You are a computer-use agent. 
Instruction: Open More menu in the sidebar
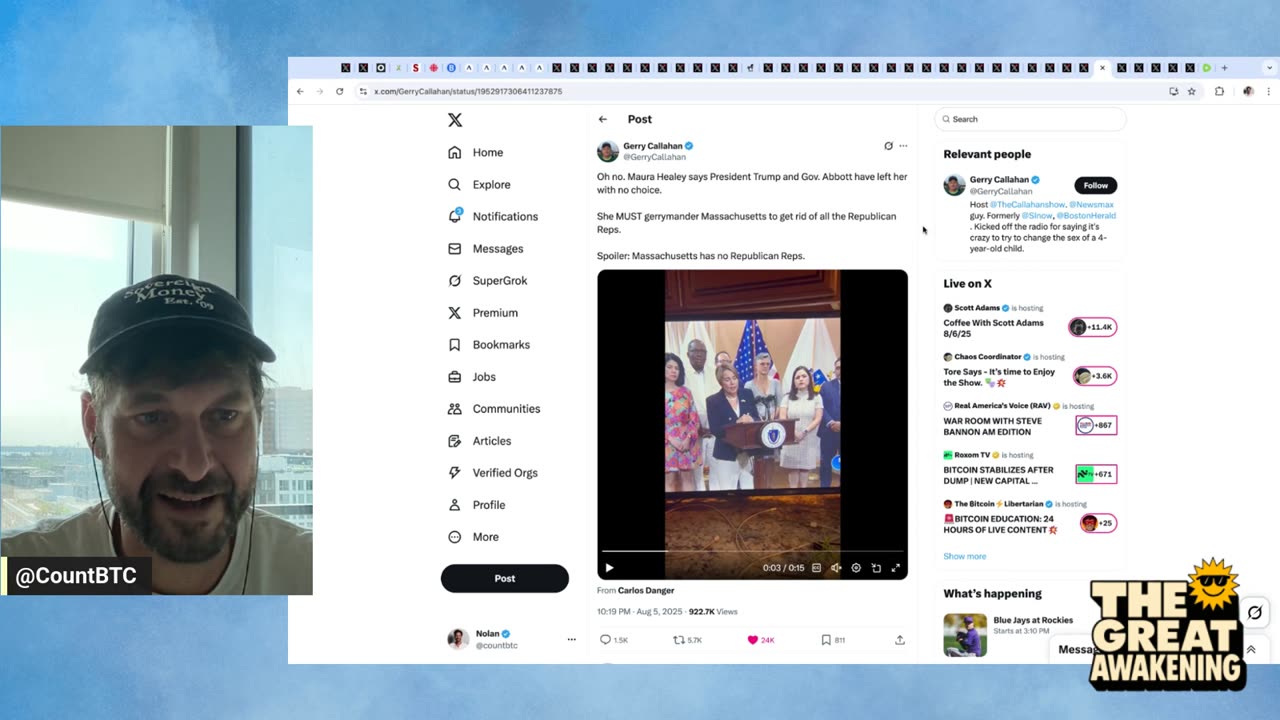[473, 536]
